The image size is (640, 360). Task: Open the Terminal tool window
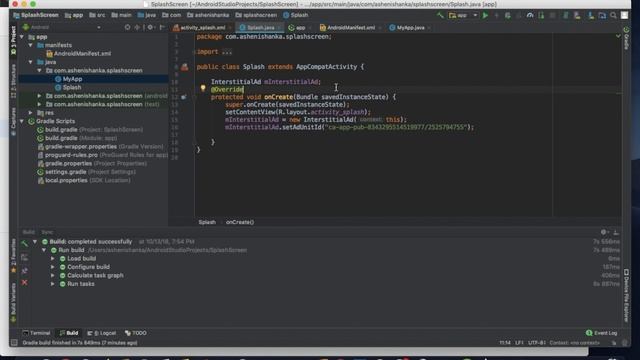tap(36, 333)
